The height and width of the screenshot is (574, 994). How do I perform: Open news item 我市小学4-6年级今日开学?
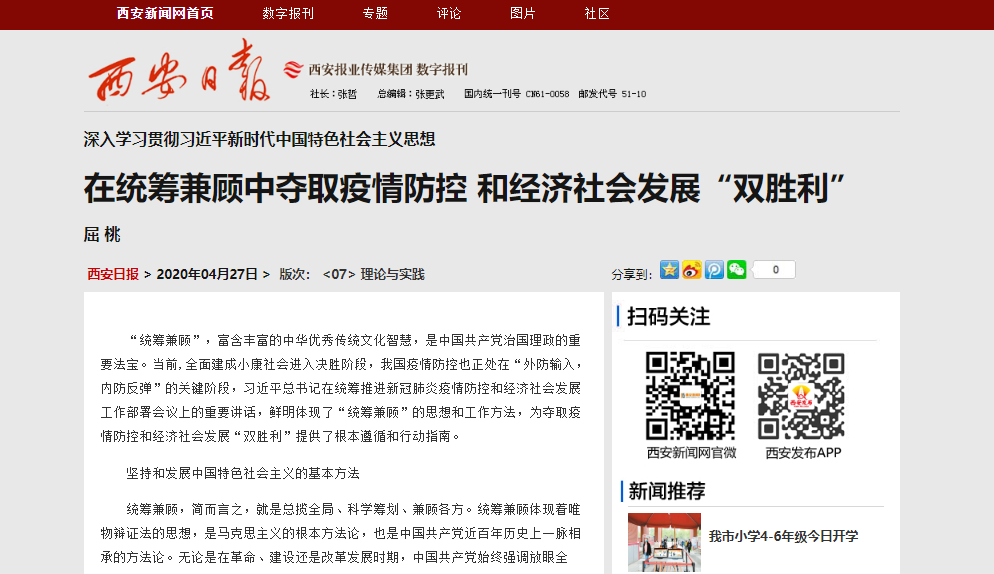tap(783, 536)
